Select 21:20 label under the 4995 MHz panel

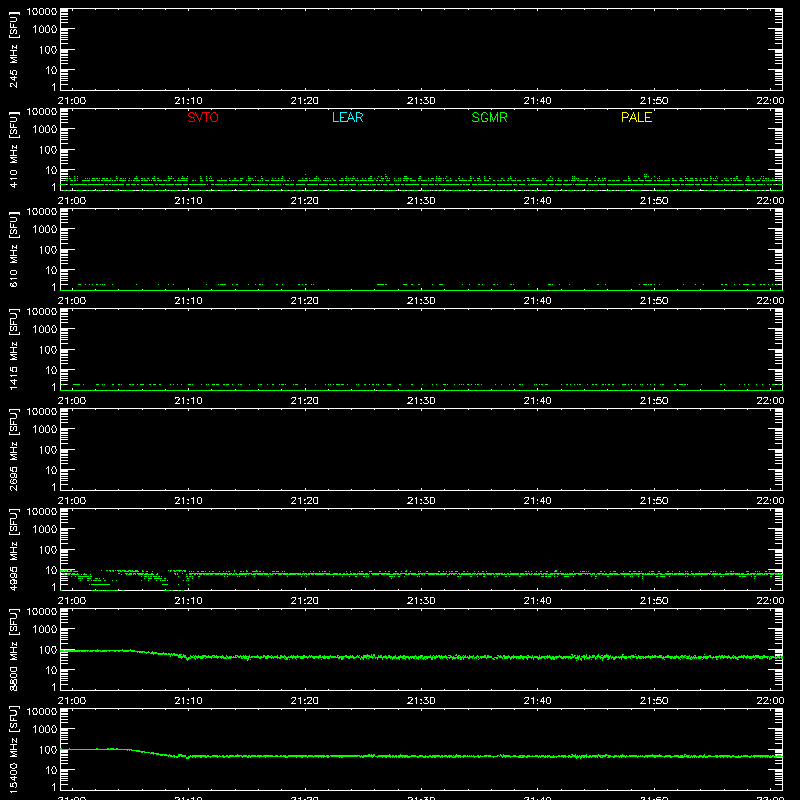pos(305,601)
